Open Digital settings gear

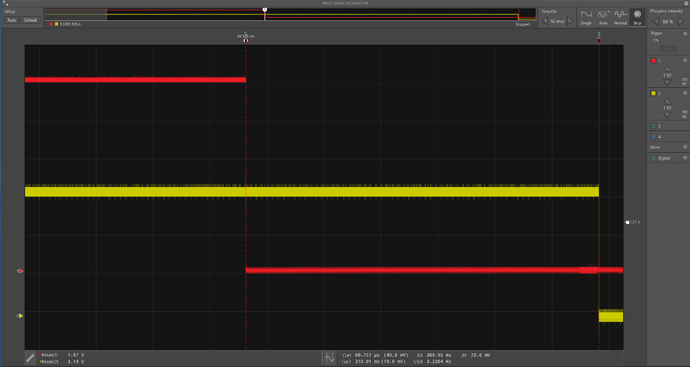click(x=685, y=158)
